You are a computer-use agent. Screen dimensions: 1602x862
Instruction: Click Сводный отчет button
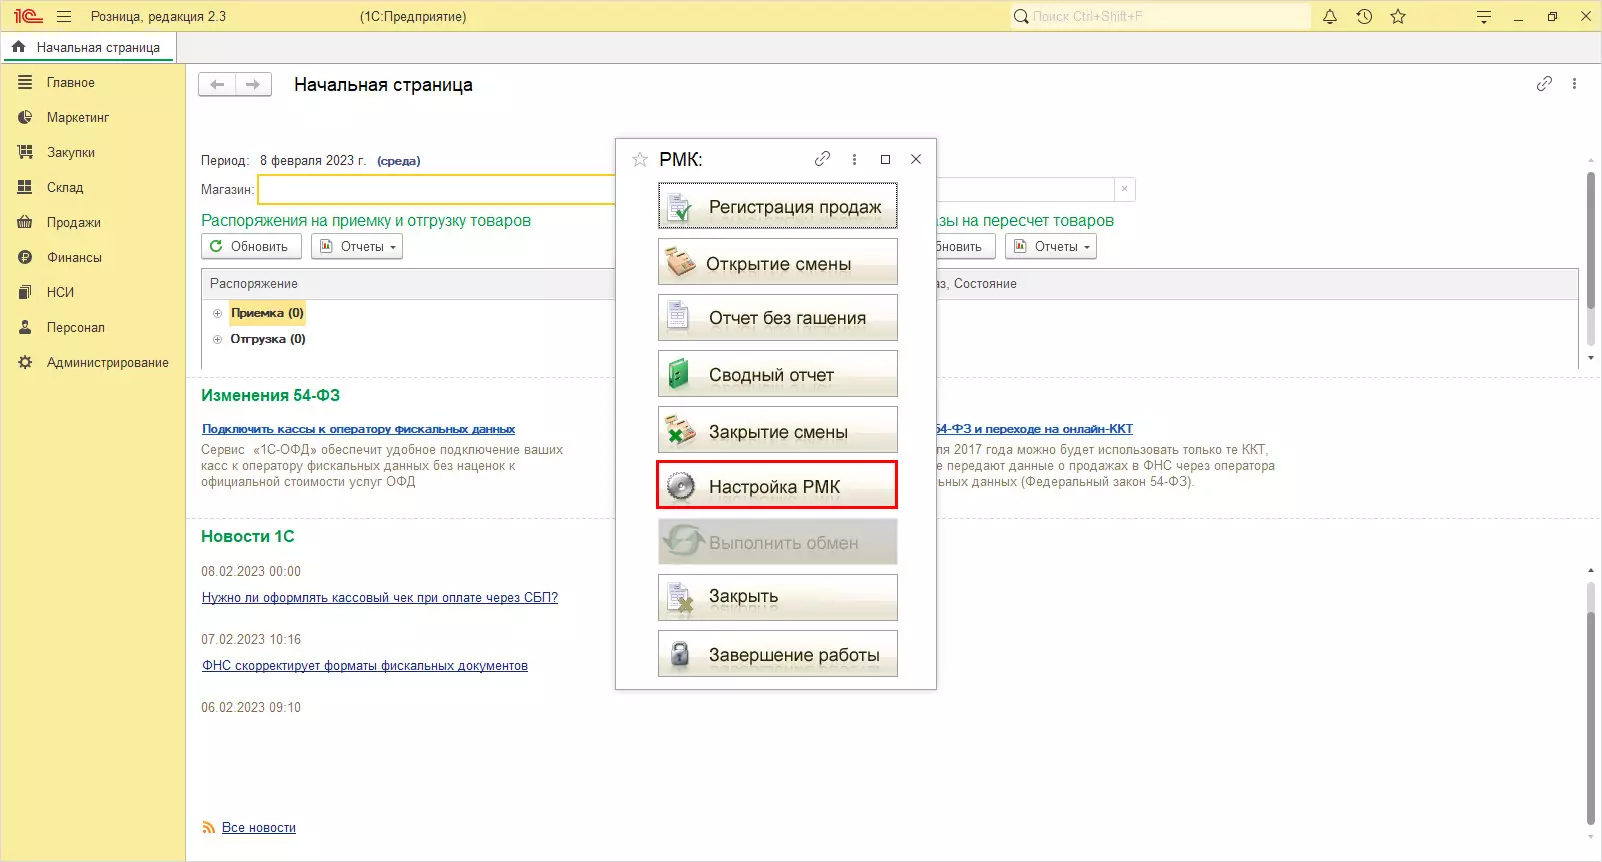[x=777, y=374]
